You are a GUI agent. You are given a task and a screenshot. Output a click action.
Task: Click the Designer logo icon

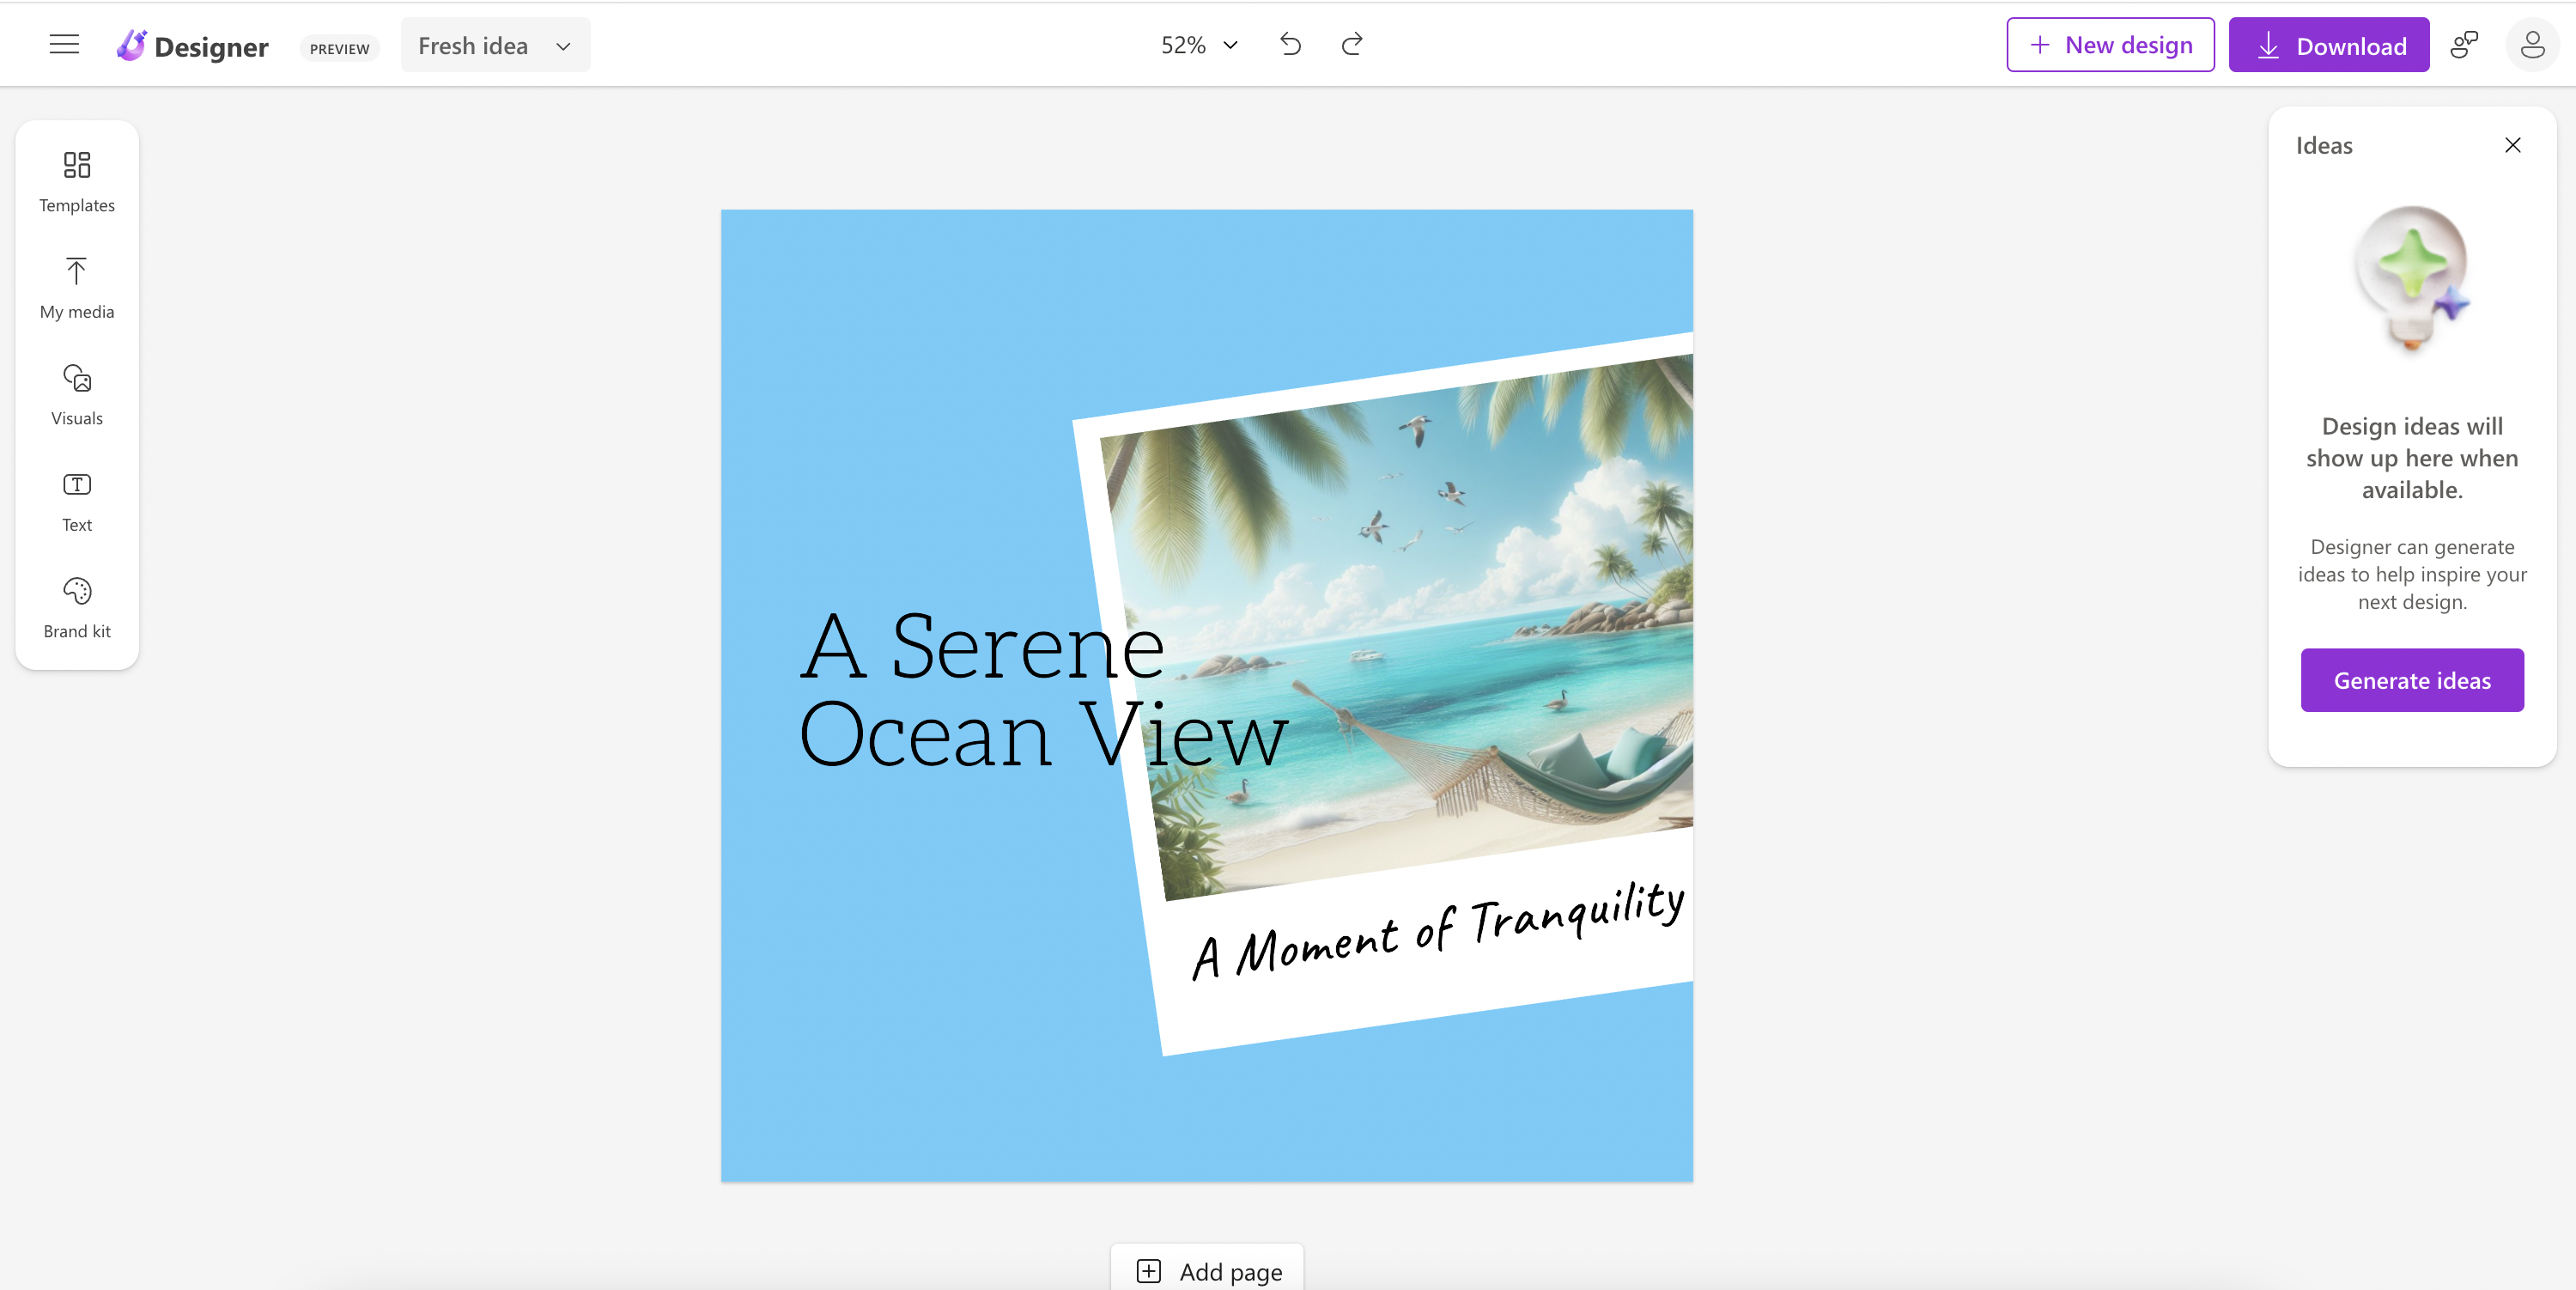tap(131, 45)
